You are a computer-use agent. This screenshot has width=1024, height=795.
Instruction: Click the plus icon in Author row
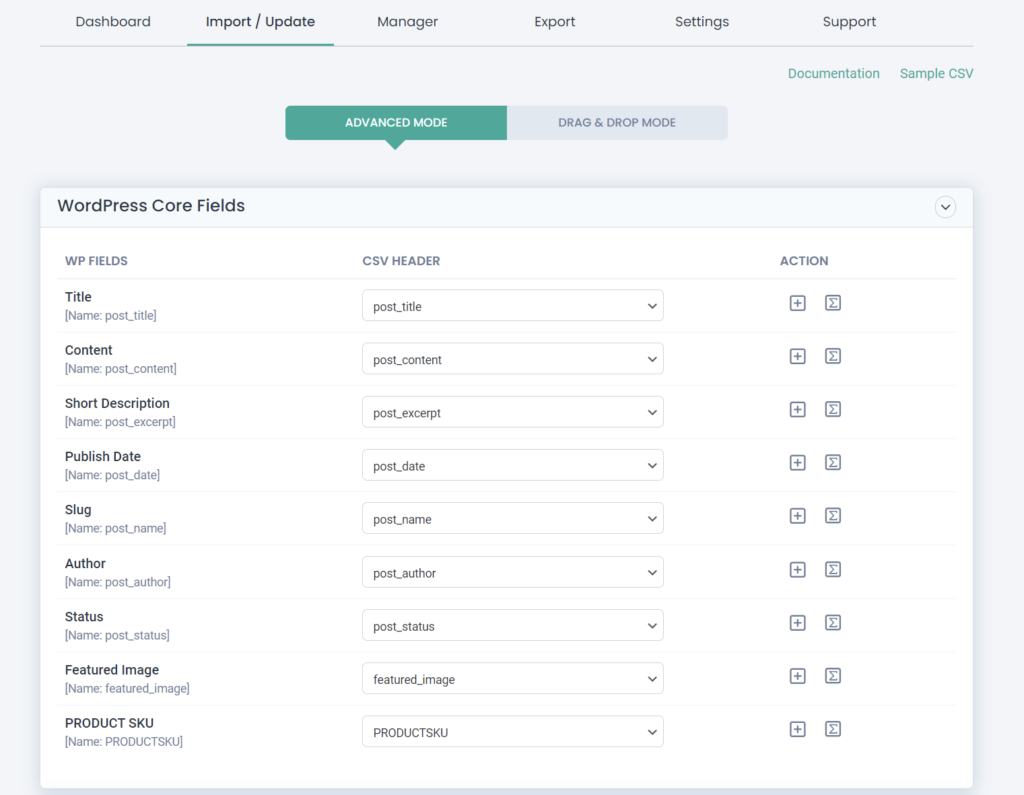point(797,570)
